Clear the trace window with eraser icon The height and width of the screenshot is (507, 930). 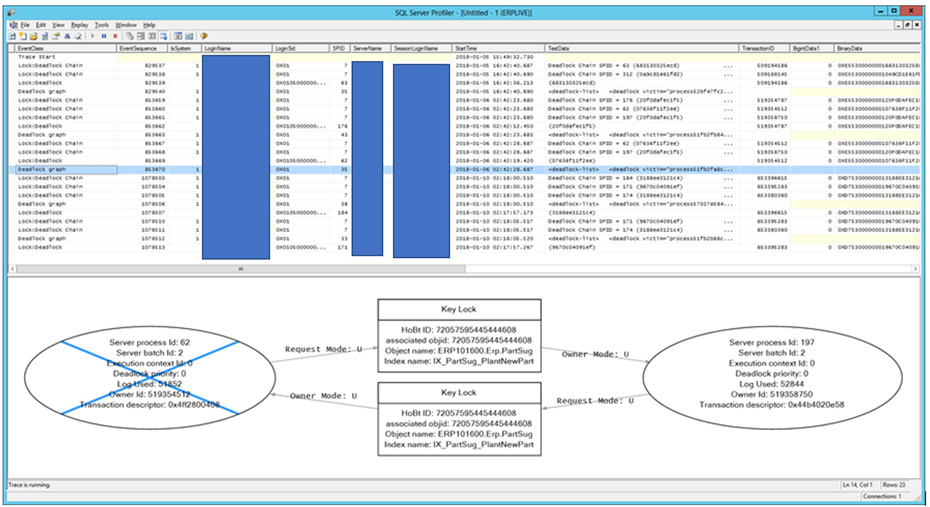click(78, 36)
